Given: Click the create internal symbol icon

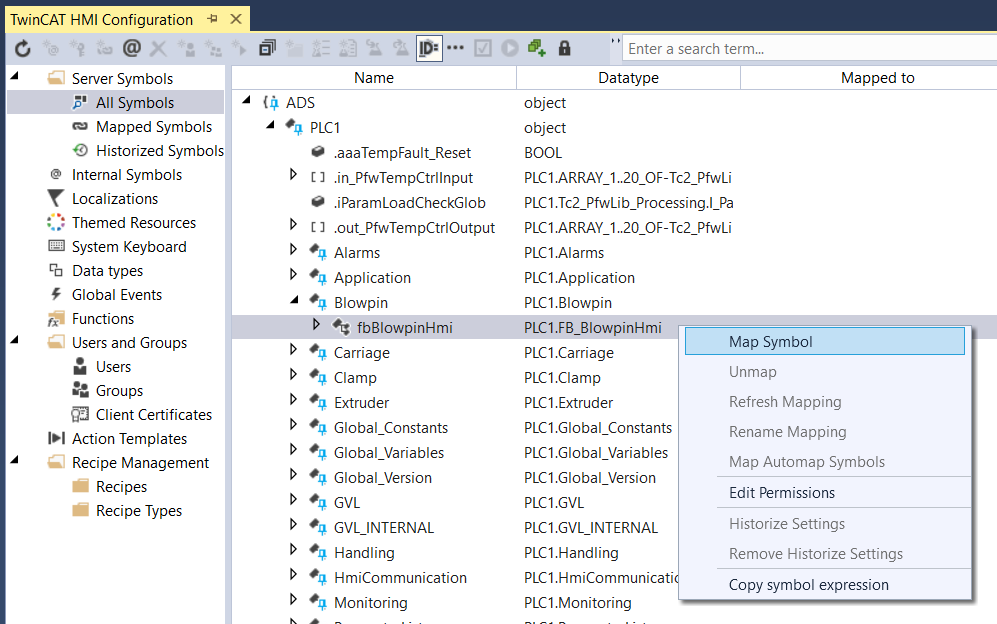Looking at the screenshot, I should tap(50, 48).
